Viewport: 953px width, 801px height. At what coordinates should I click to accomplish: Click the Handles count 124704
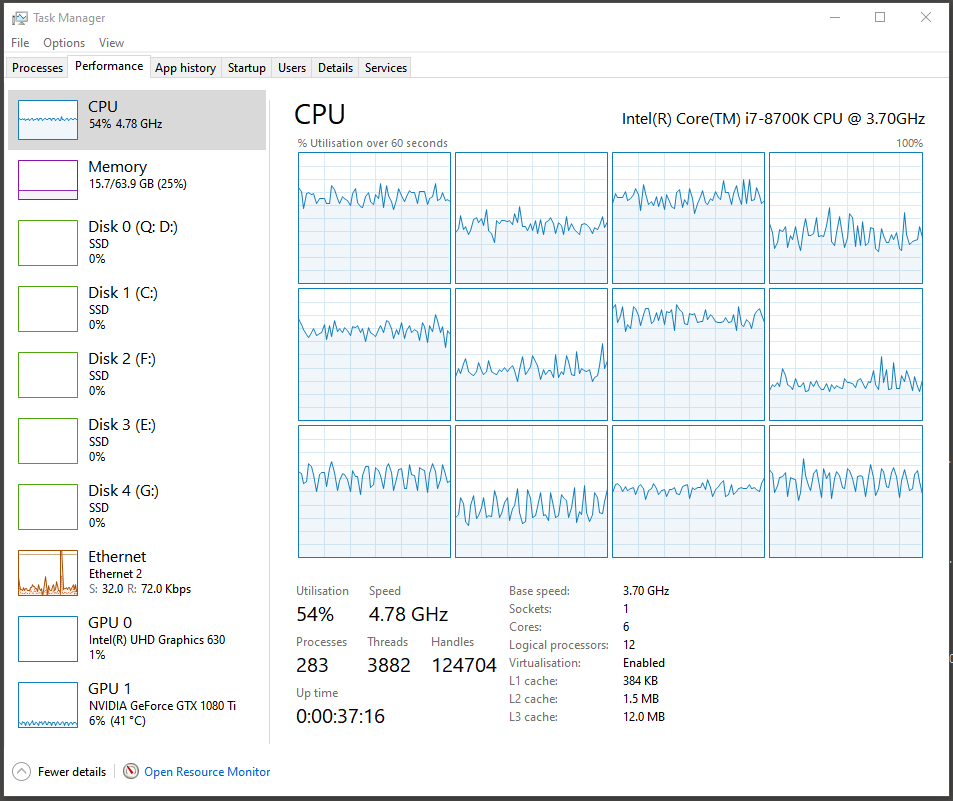click(464, 665)
